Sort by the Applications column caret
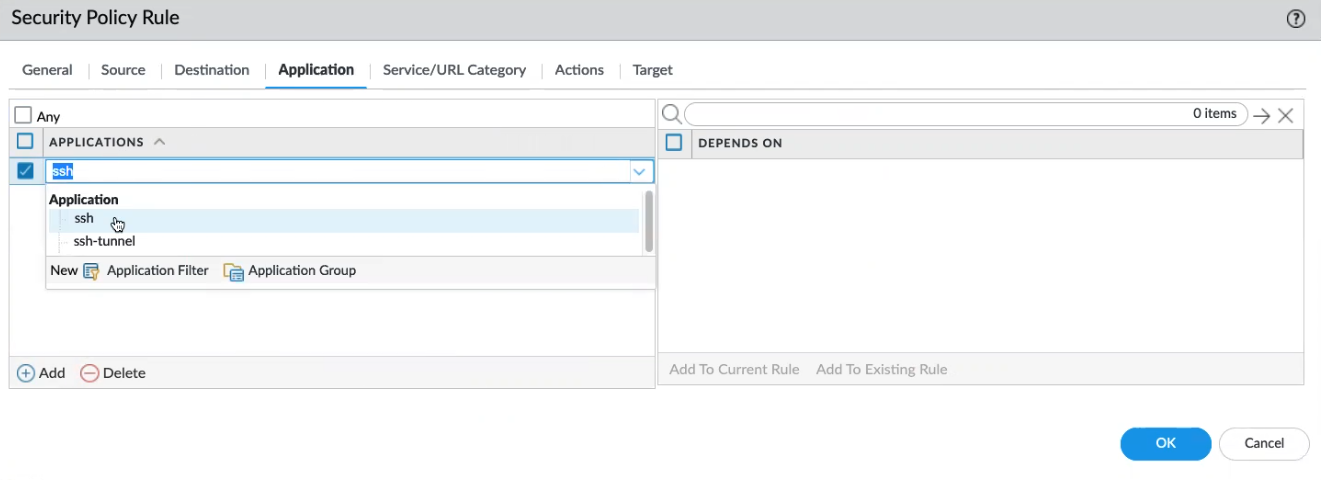The height and width of the screenshot is (480, 1321). click(160, 142)
